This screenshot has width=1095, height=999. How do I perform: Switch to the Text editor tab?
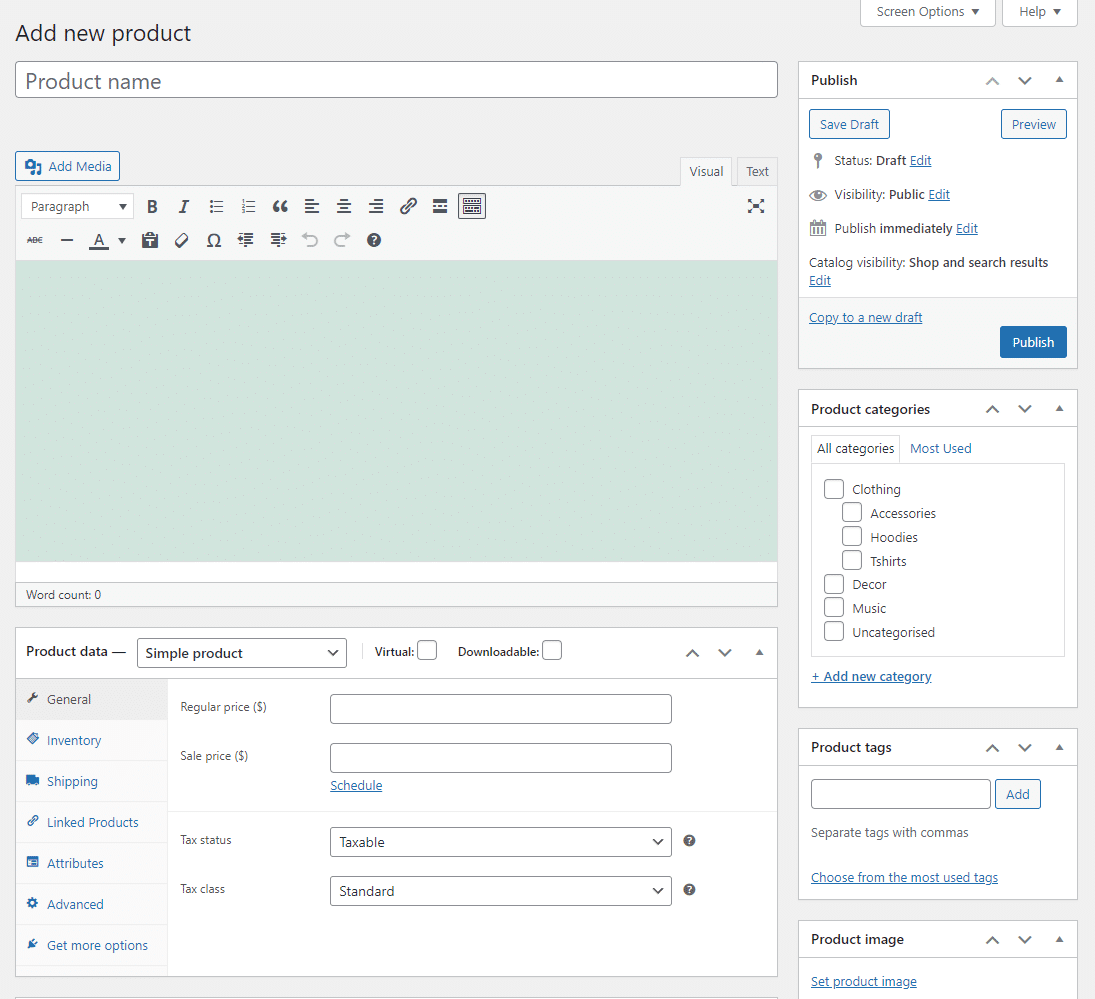click(756, 171)
